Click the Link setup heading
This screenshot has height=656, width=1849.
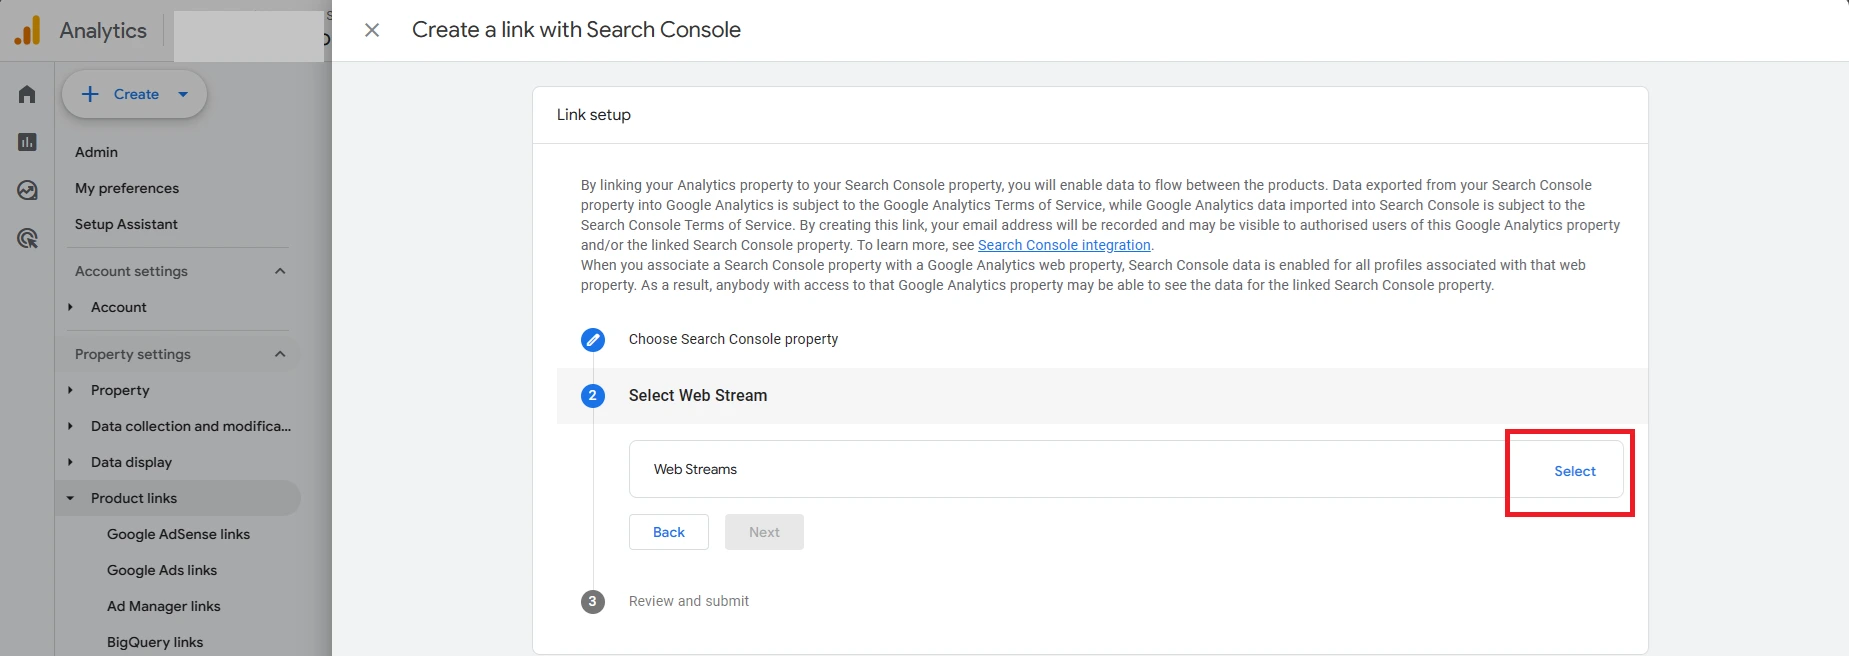(x=594, y=115)
